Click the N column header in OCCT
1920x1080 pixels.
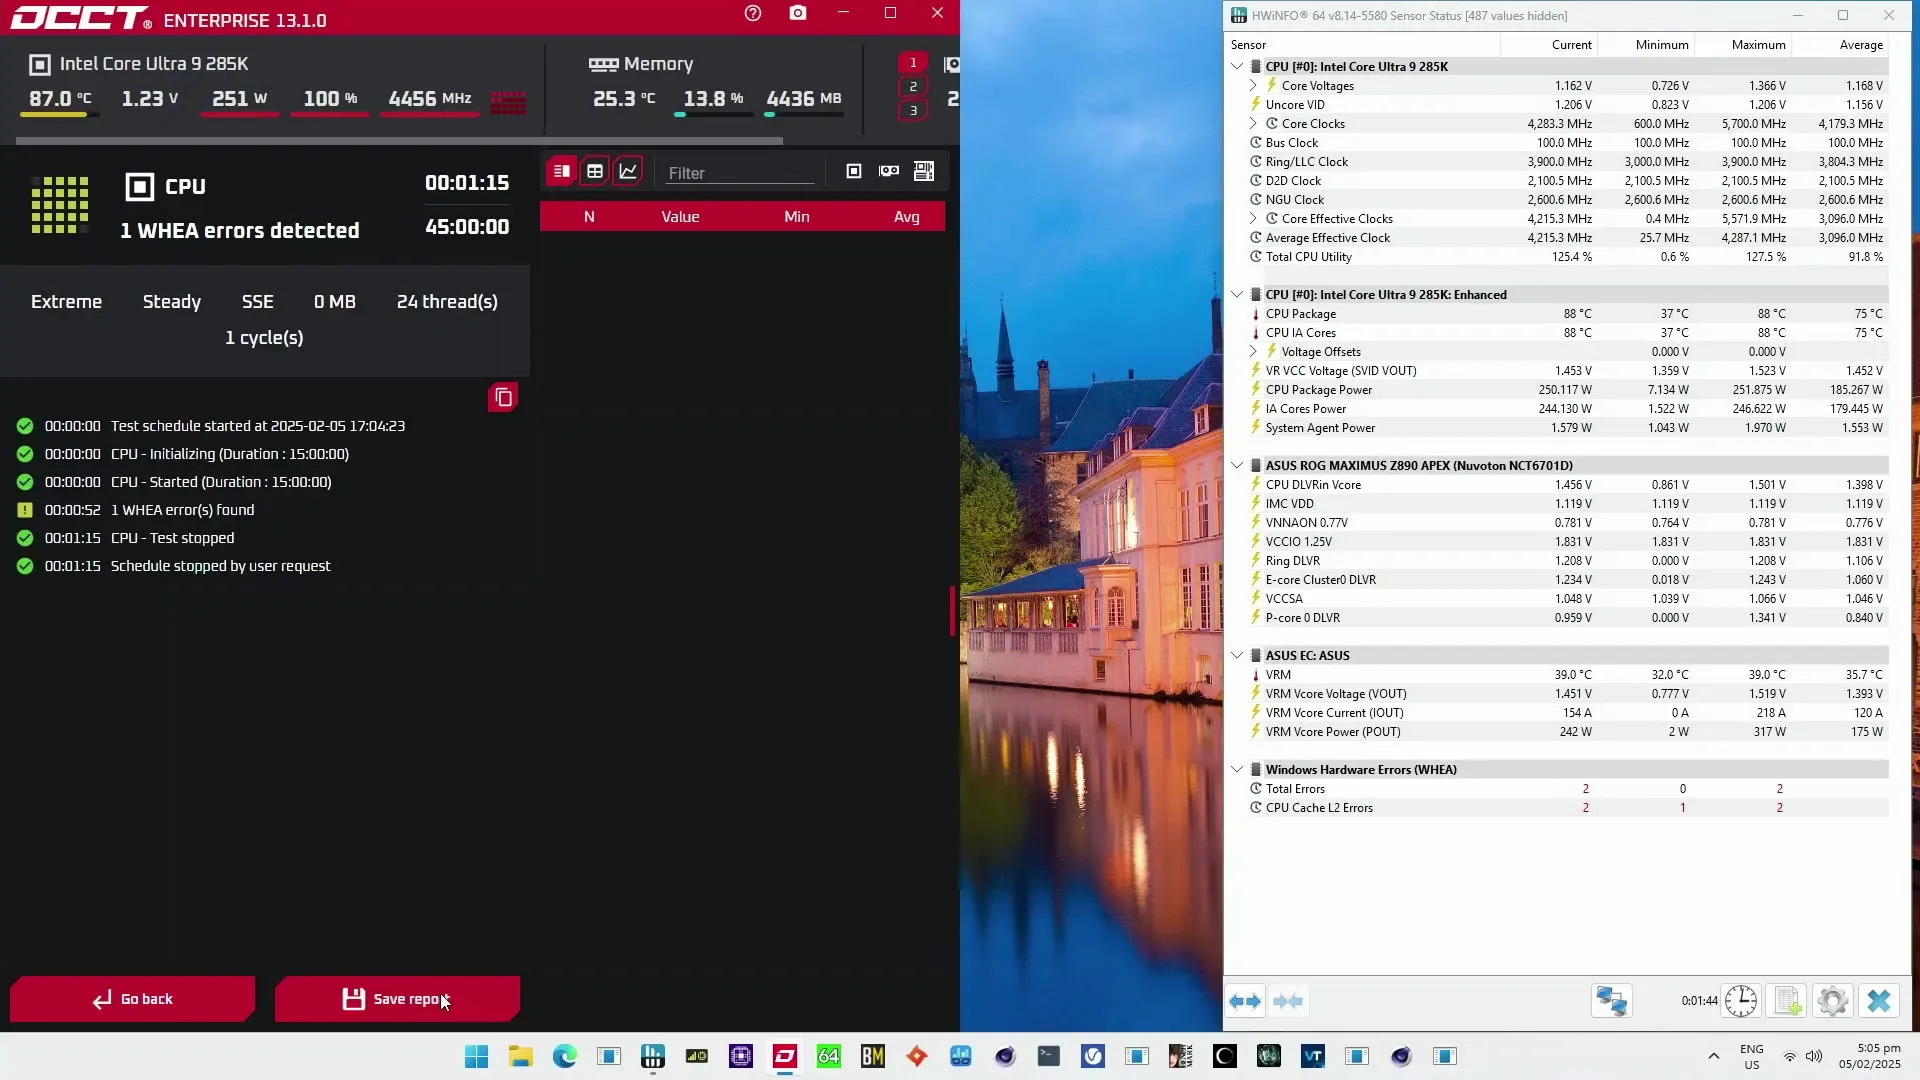point(589,217)
